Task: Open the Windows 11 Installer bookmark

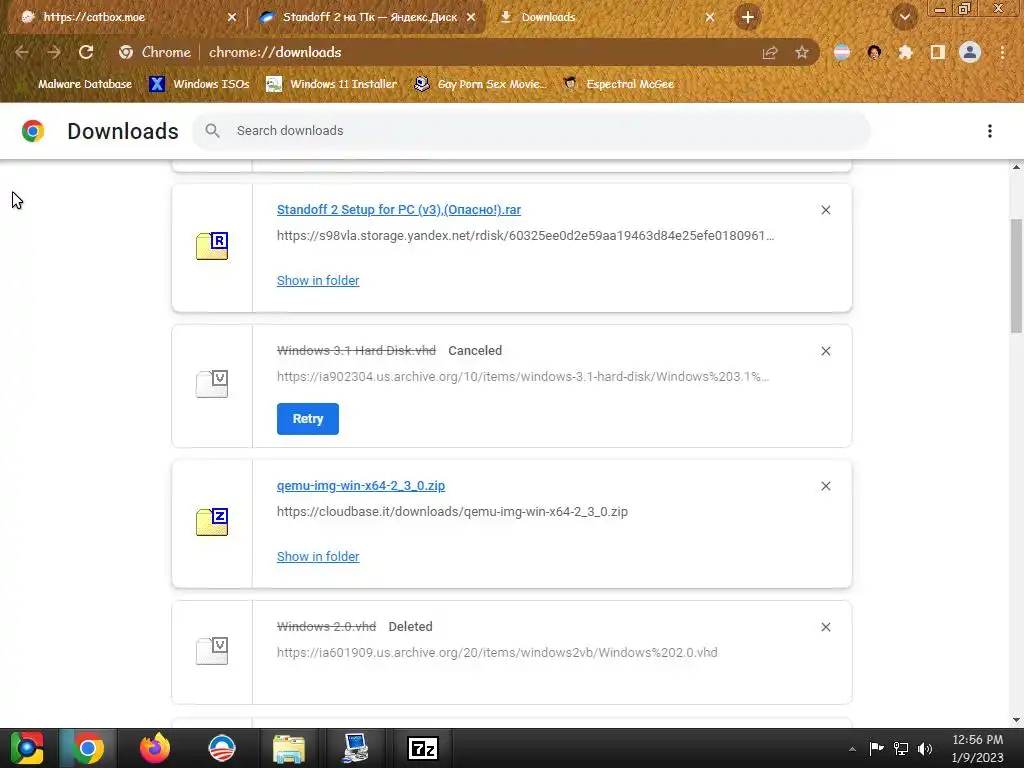Action: 332,84
